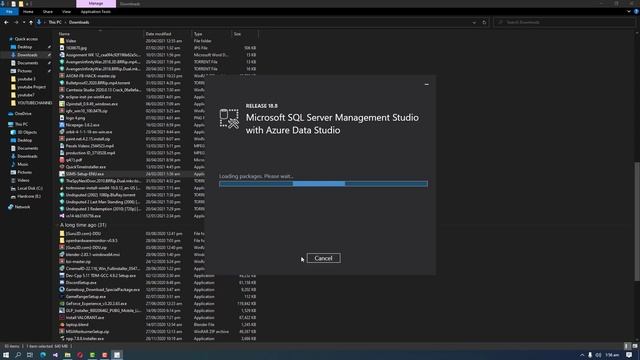Open Hardcore (E:) drive
This screenshot has width=640, height=360.
(29, 196)
